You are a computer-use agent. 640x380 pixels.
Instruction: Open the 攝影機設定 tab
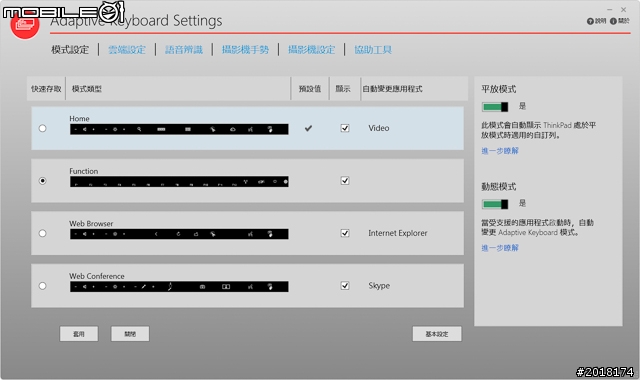tap(311, 50)
